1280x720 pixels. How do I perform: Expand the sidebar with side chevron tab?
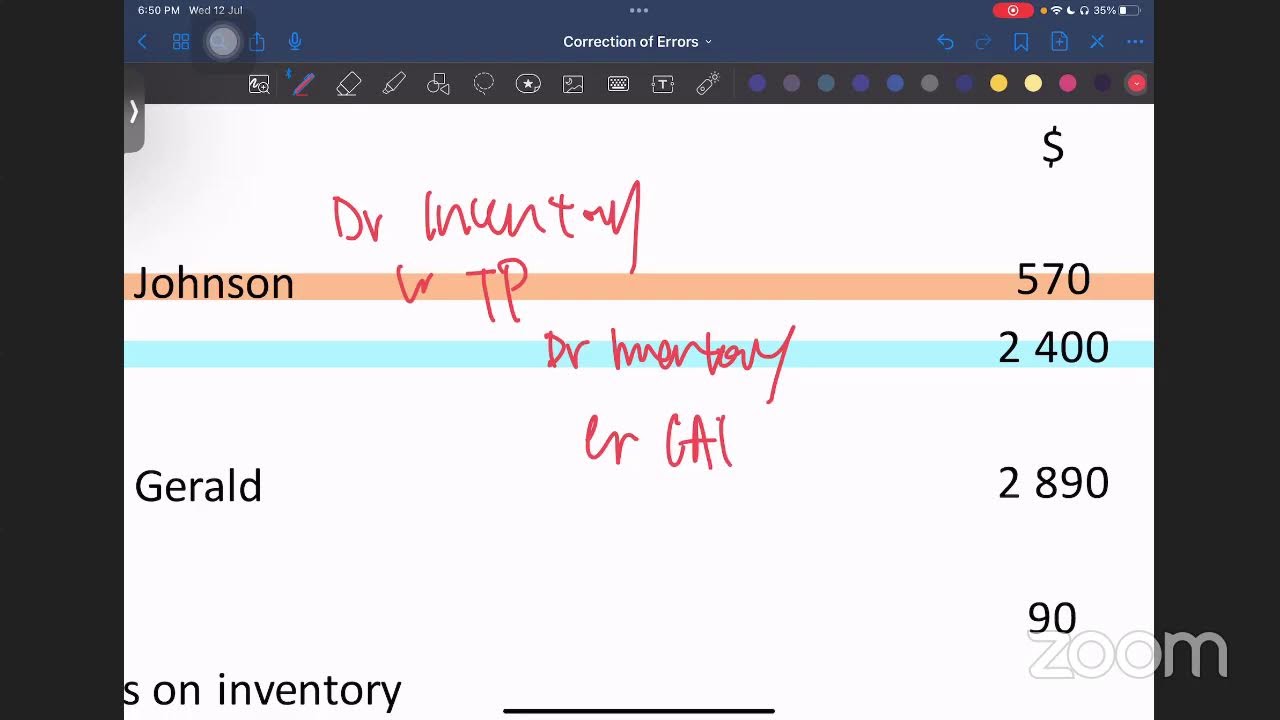coord(133,112)
